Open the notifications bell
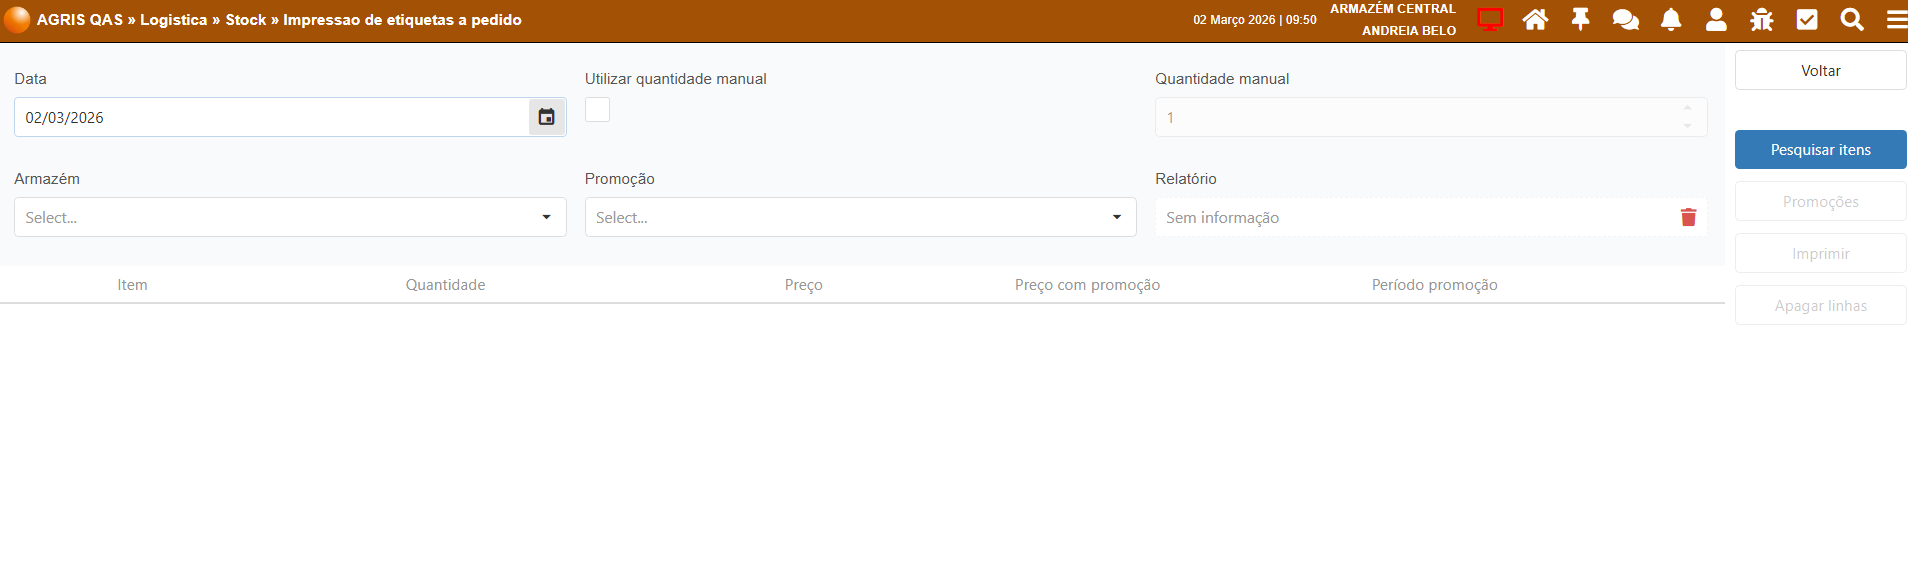This screenshot has height=566, width=1908. (1671, 19)
